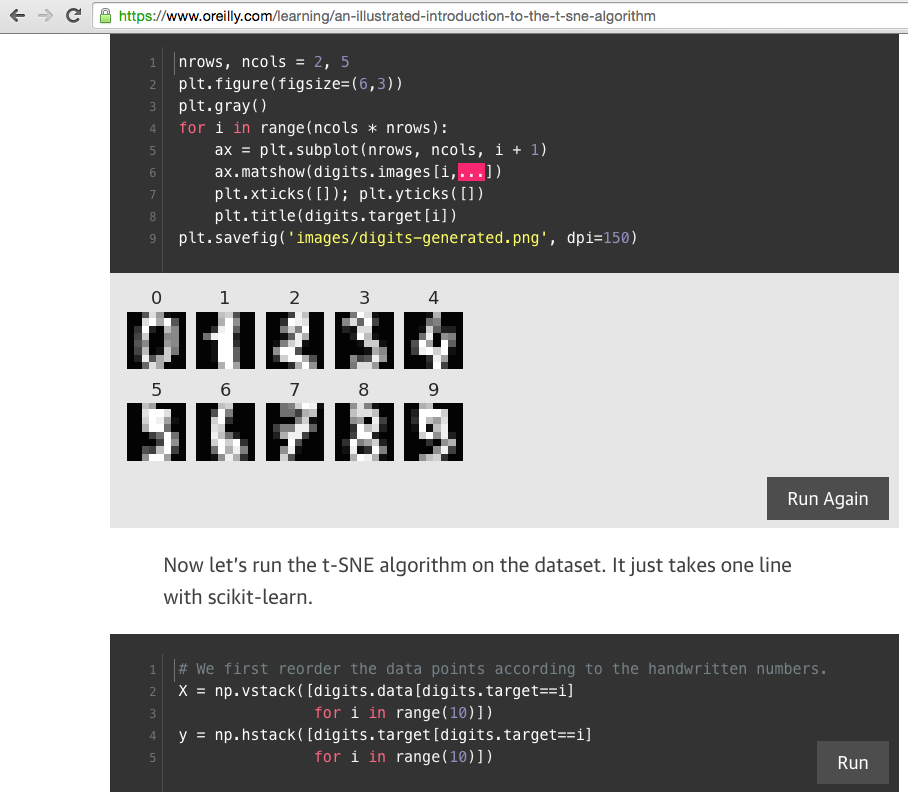Click the Run button in second code cell

852,762
